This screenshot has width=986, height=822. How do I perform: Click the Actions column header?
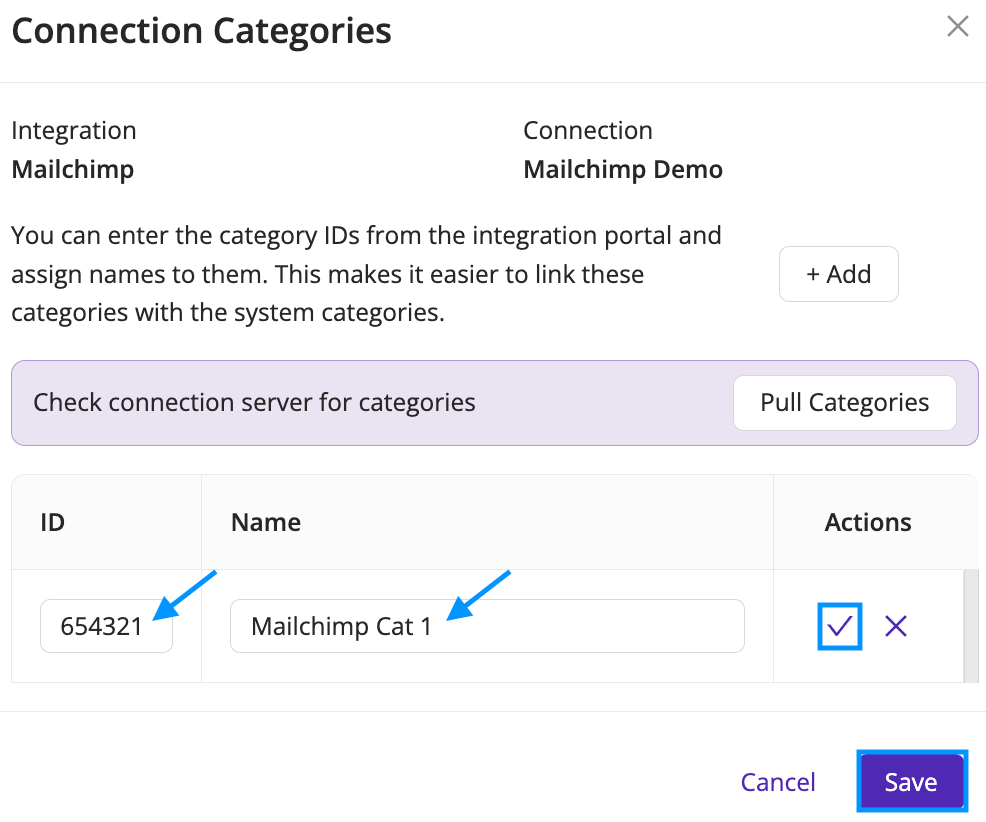coord(868,522)
